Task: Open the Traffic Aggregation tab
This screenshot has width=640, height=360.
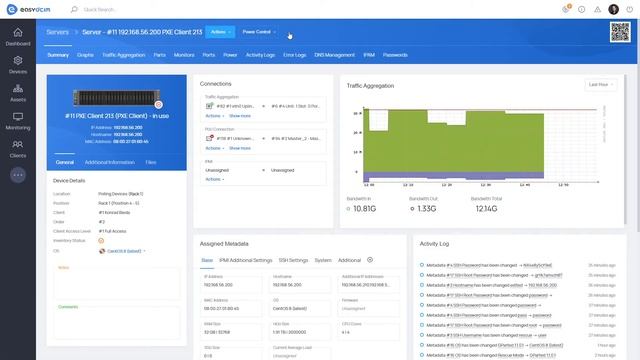Action: pos(124,55)
